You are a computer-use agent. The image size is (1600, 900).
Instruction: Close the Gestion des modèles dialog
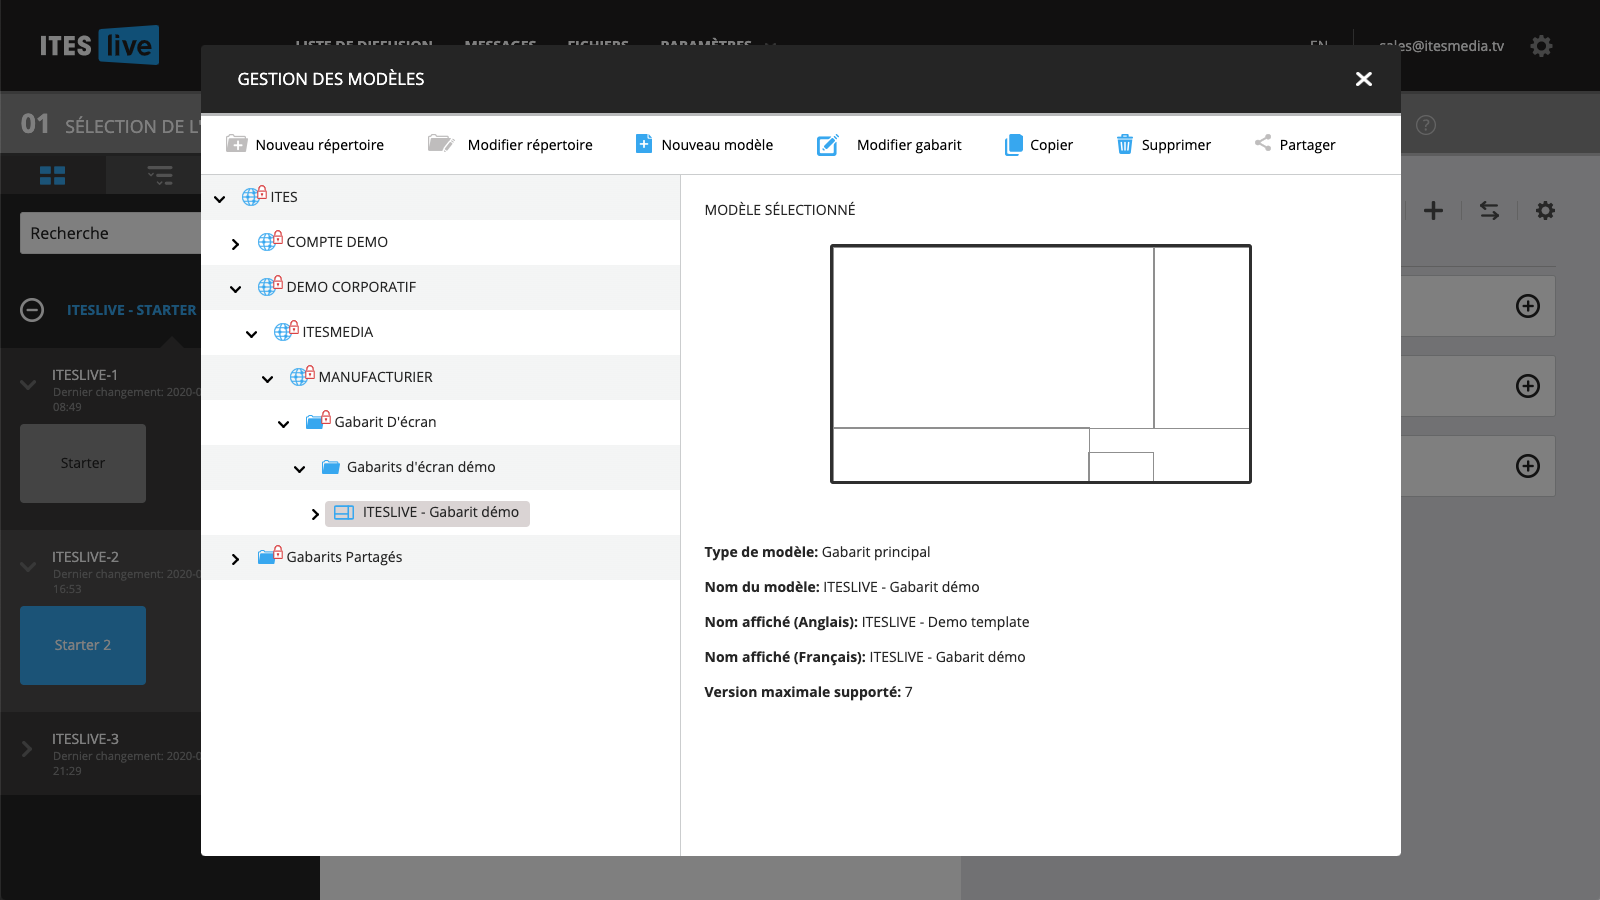1364,79
